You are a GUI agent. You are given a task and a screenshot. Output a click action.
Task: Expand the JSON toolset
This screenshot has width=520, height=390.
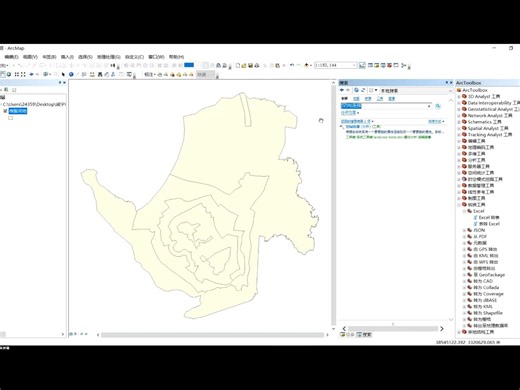pos(464,230)
